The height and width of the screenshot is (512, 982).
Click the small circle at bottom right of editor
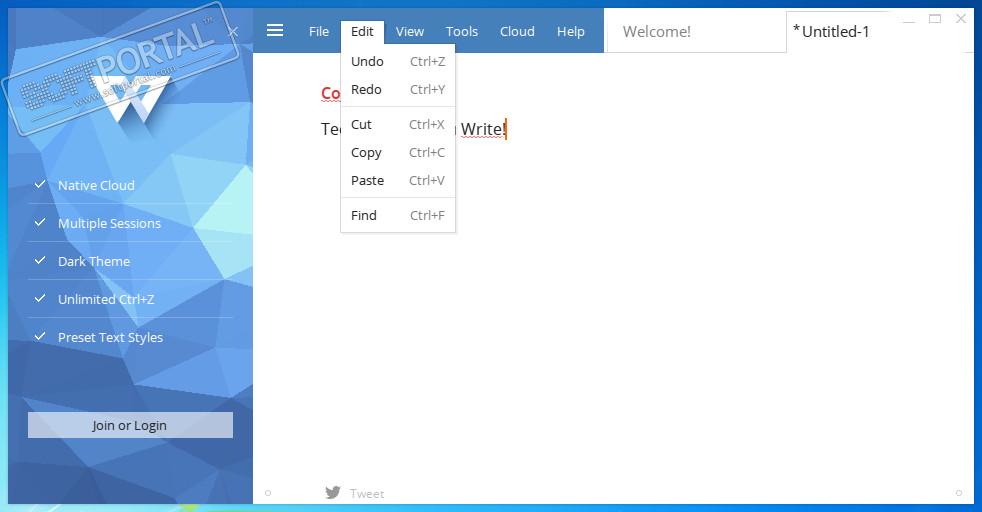pos(959,493)
